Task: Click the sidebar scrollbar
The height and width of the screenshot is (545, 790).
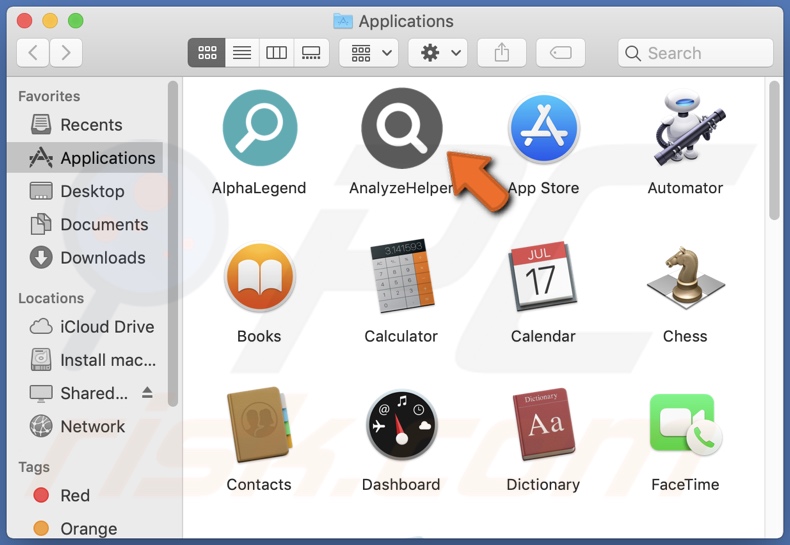Action: point(173,244)
